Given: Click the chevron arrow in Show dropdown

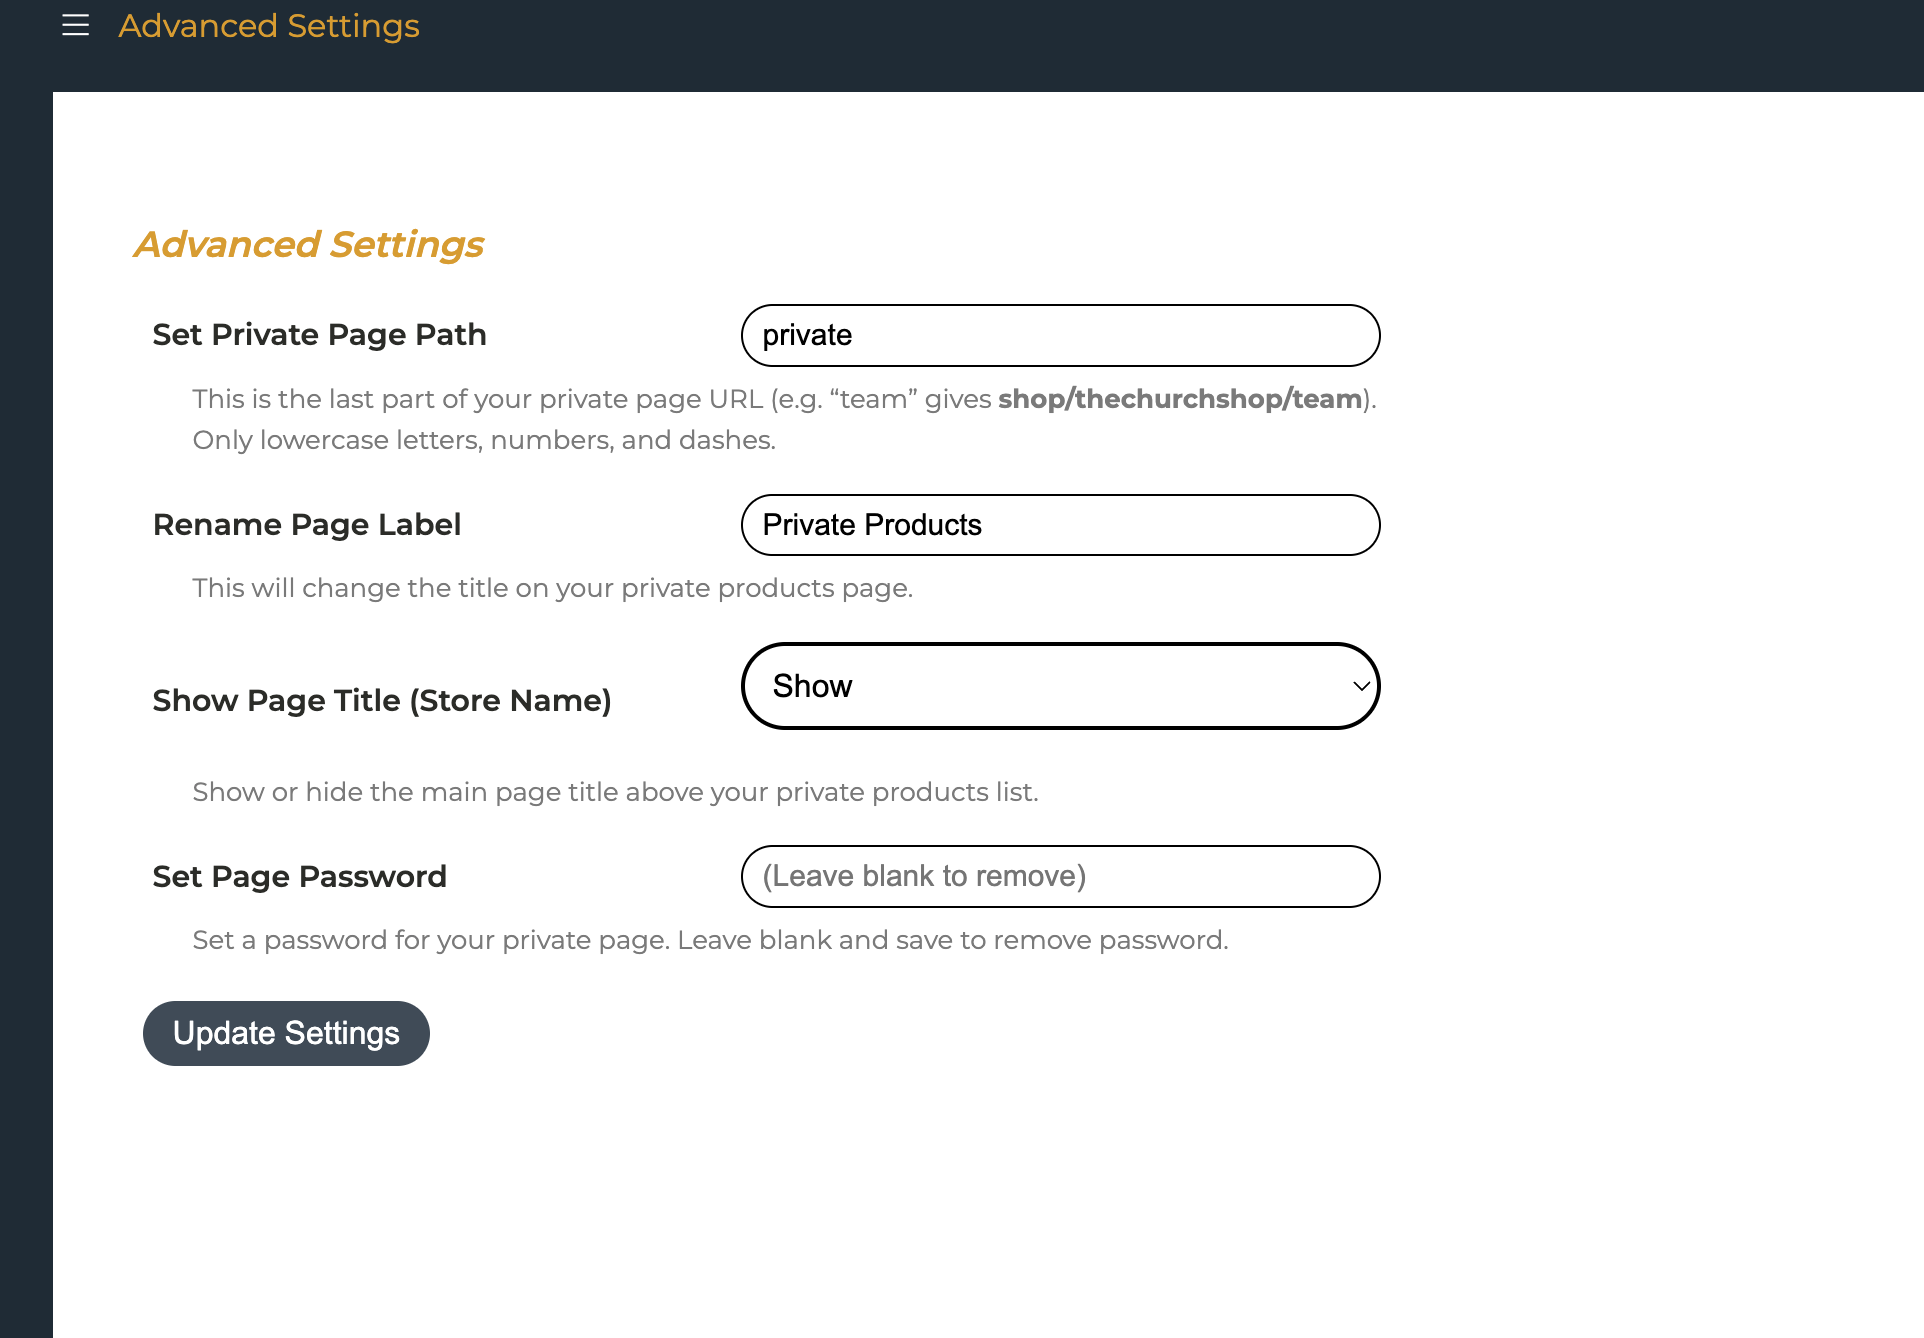Looking at the screenshot, I should coord(1360,686).
